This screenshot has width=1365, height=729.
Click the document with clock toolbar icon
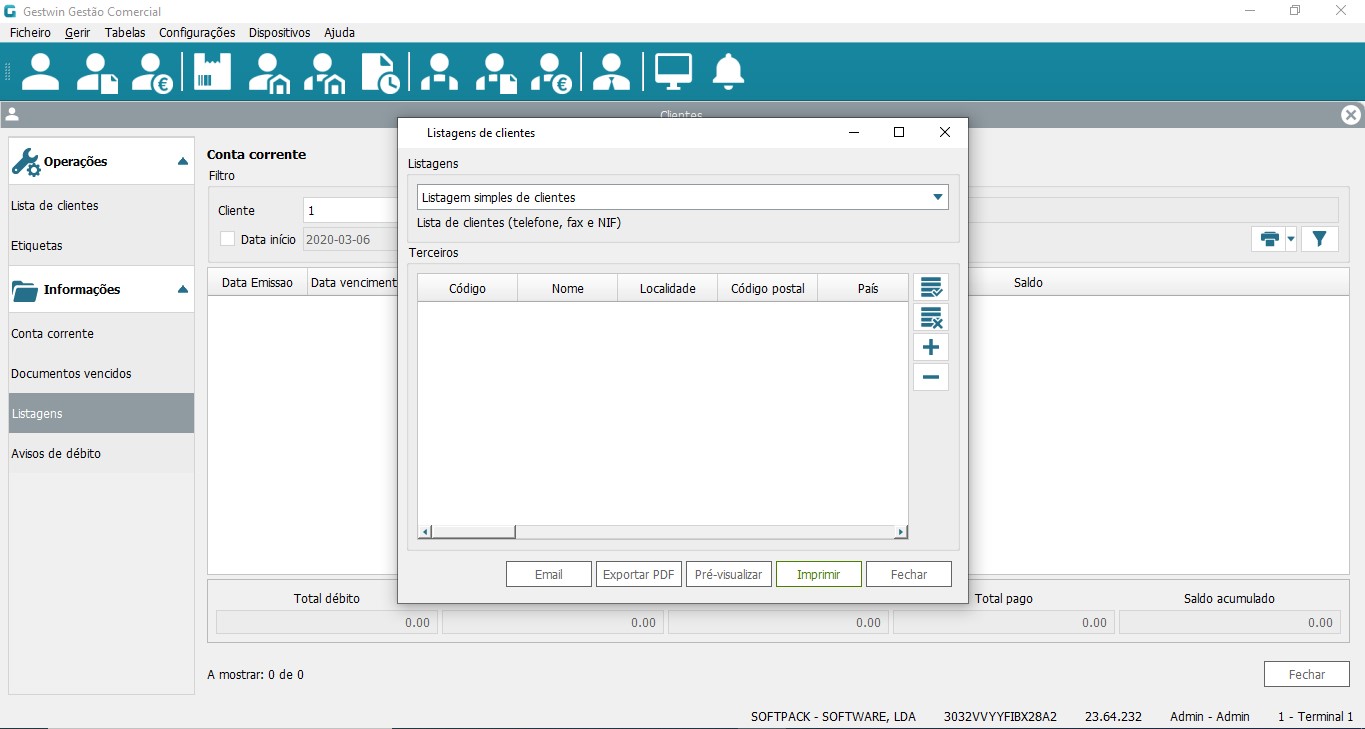point(381,72)
